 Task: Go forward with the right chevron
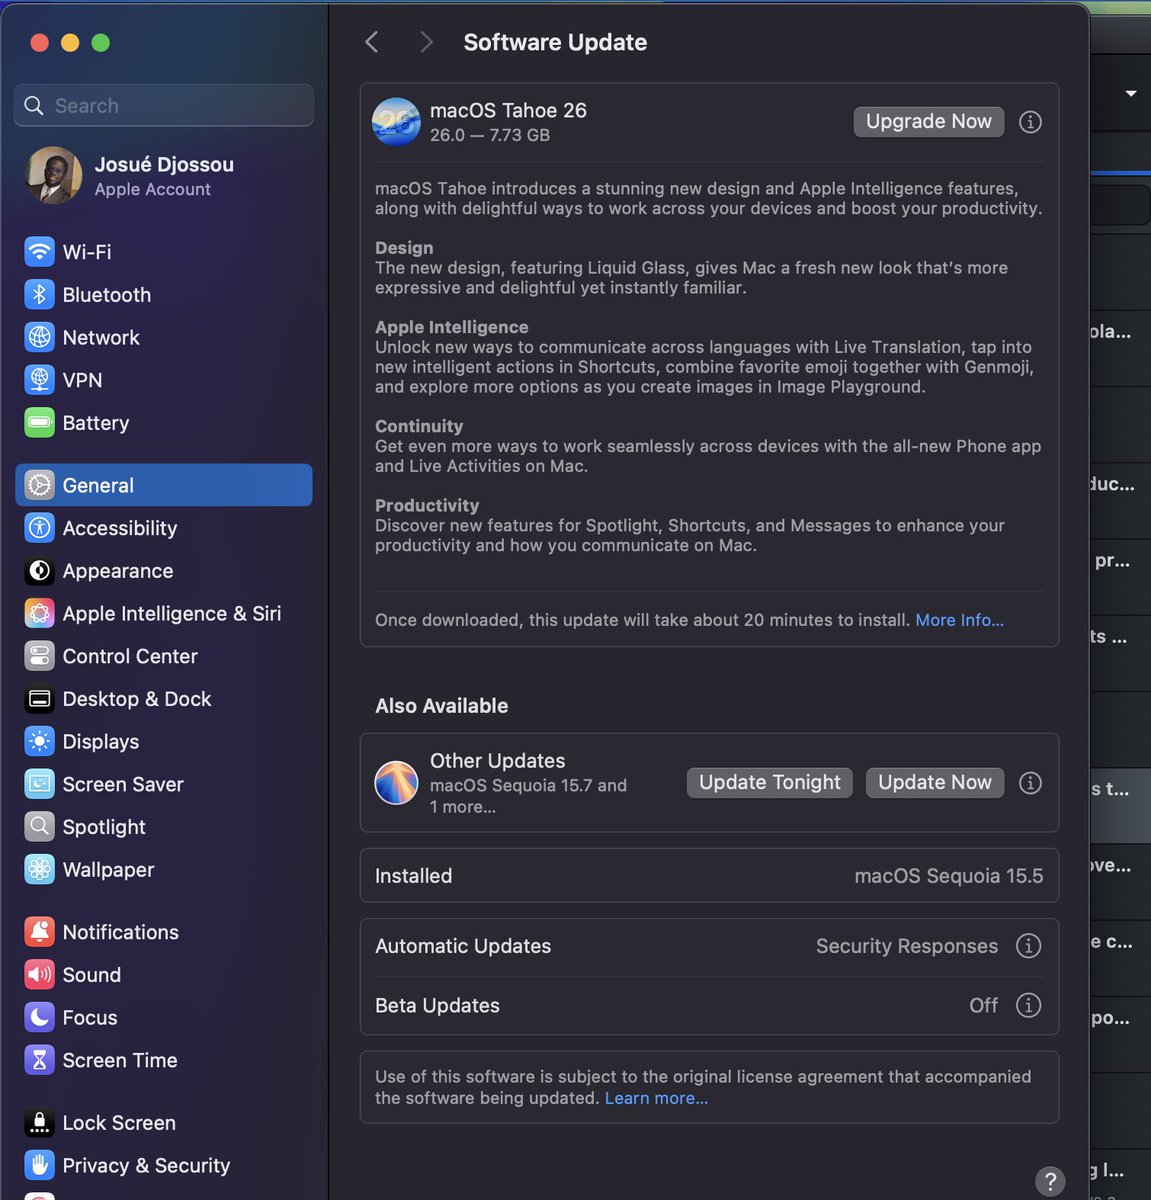coord(426,42)
